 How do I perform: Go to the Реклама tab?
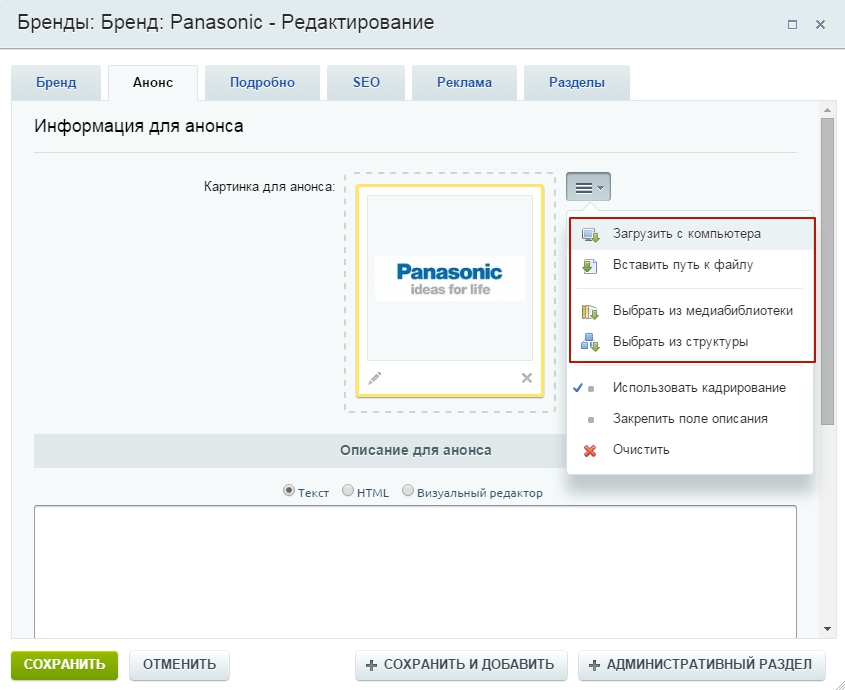[x=465, y=82]
